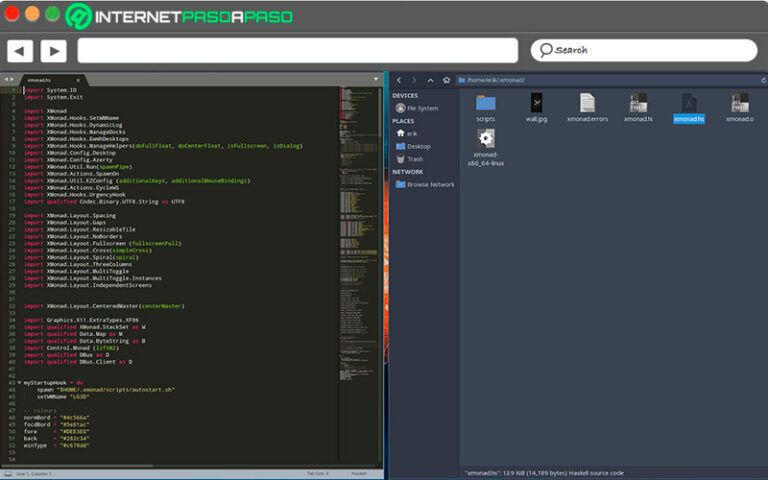Open the scripts folder

coord(486,103)
